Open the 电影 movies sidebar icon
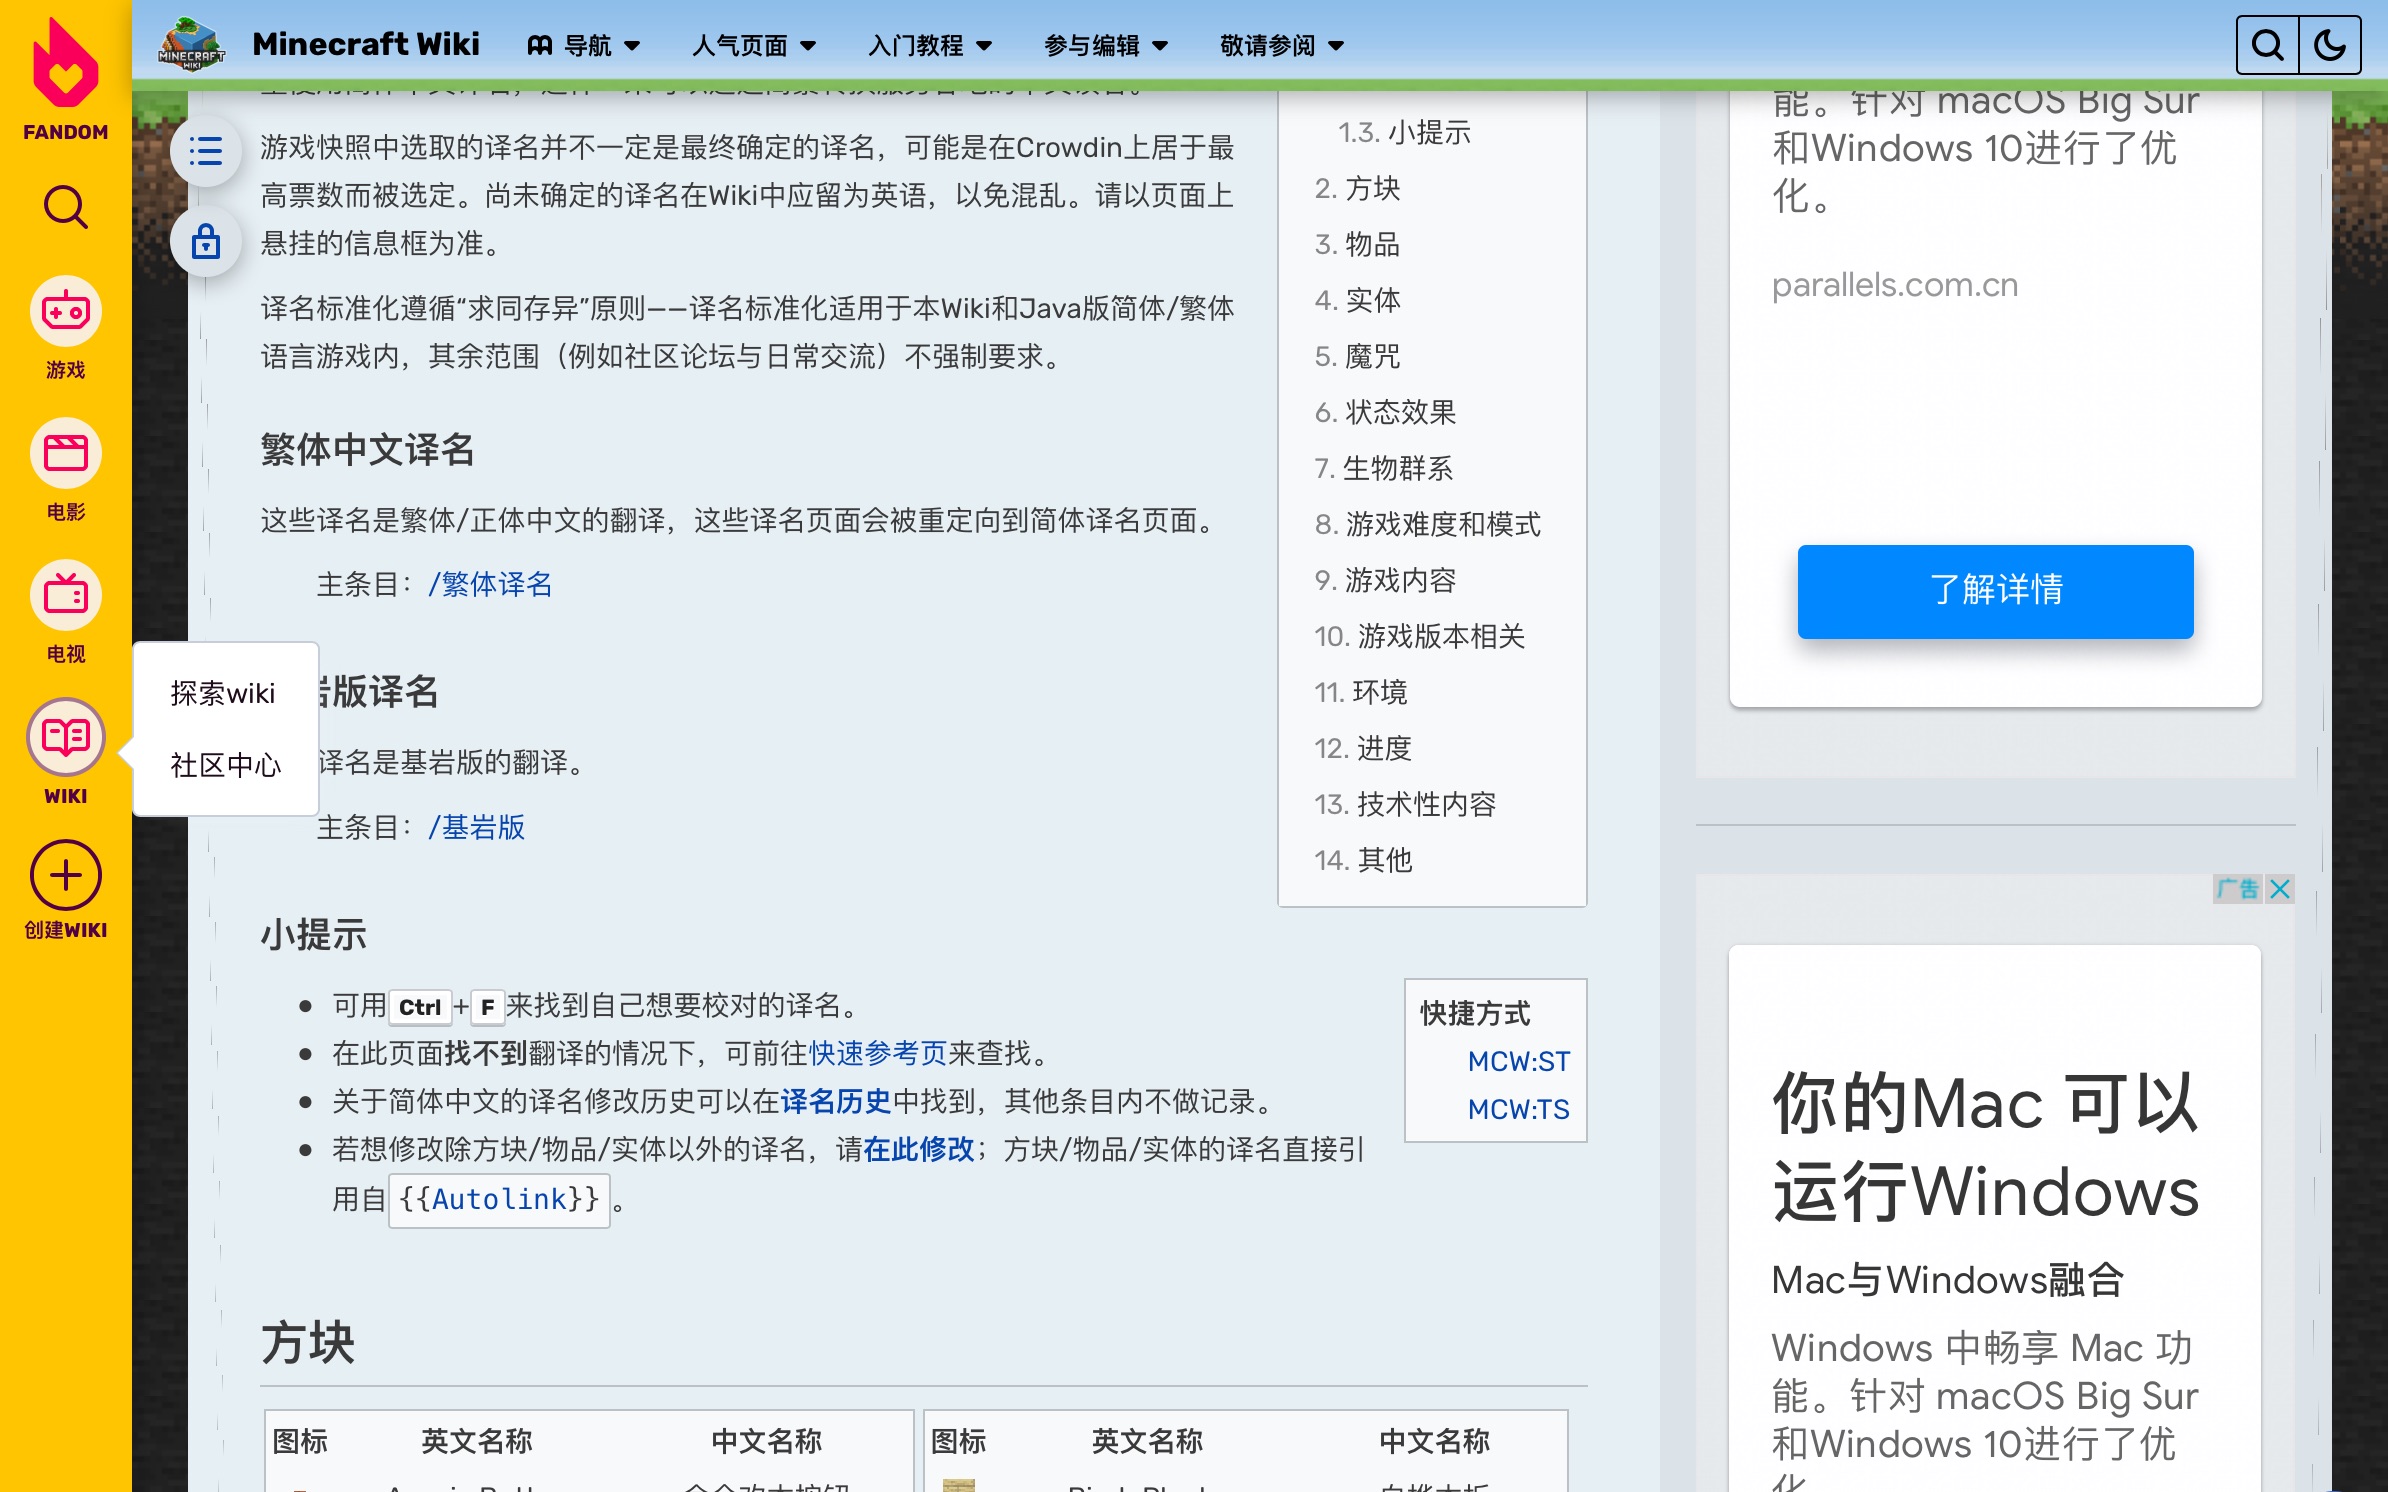 click(65, 455)
